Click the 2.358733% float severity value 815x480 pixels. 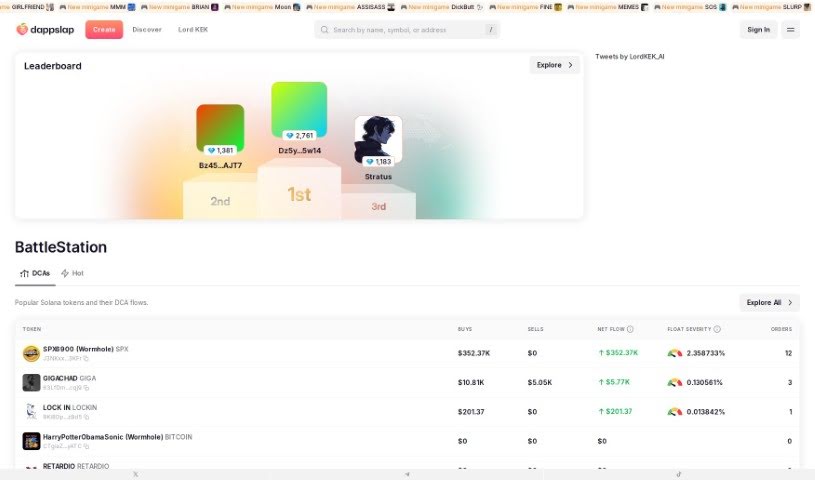(705, 353)
